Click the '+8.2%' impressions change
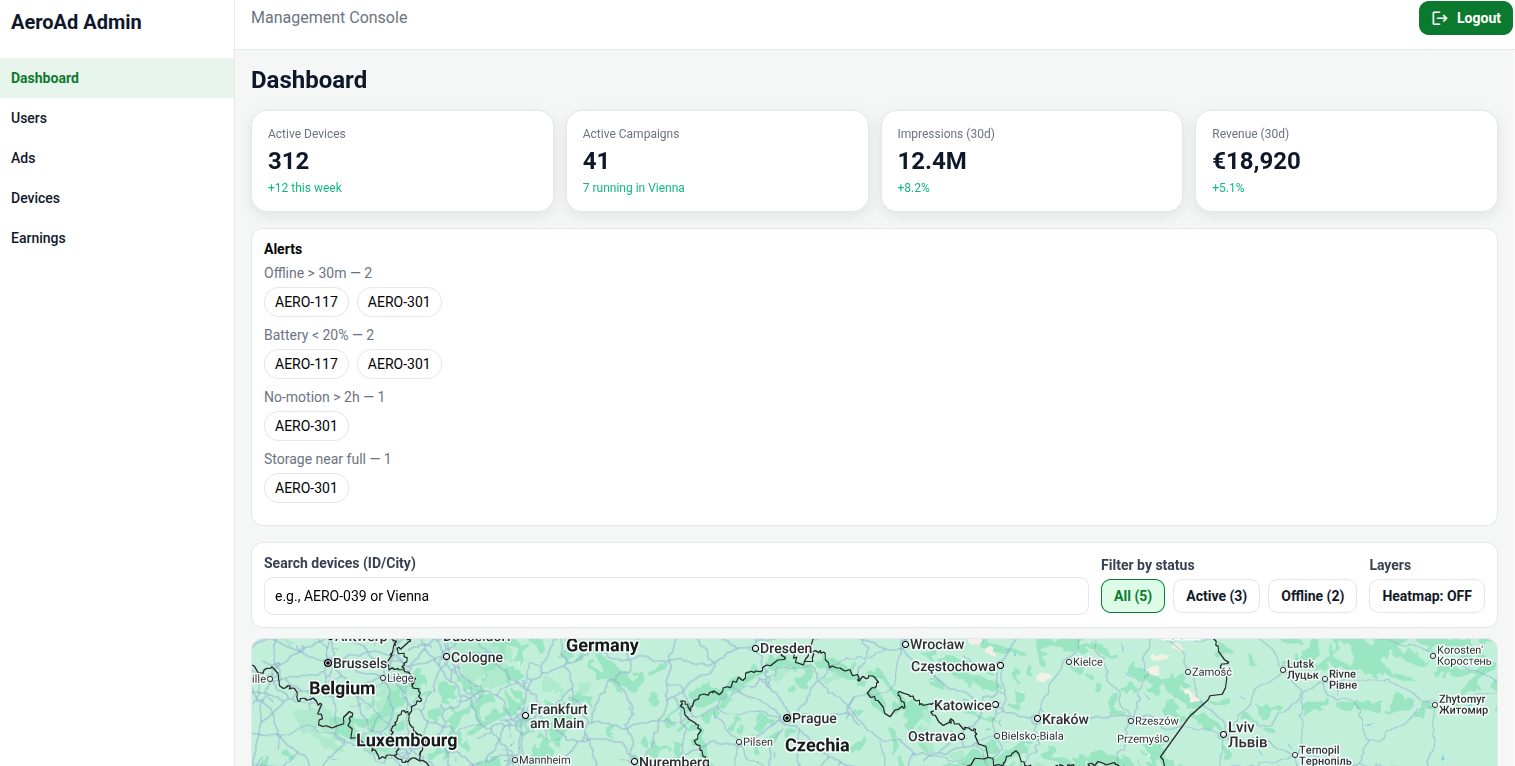The height and width of the screenshot is (766, 1515). tap(913, 188)
